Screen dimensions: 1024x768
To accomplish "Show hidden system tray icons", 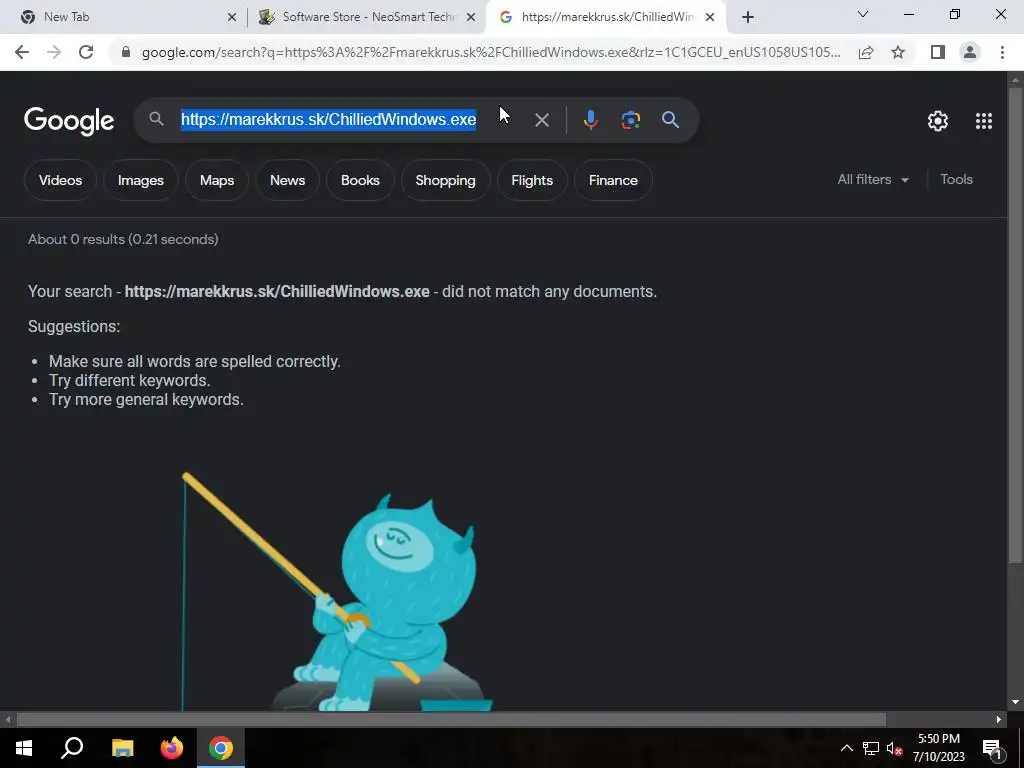I will 847,748.
